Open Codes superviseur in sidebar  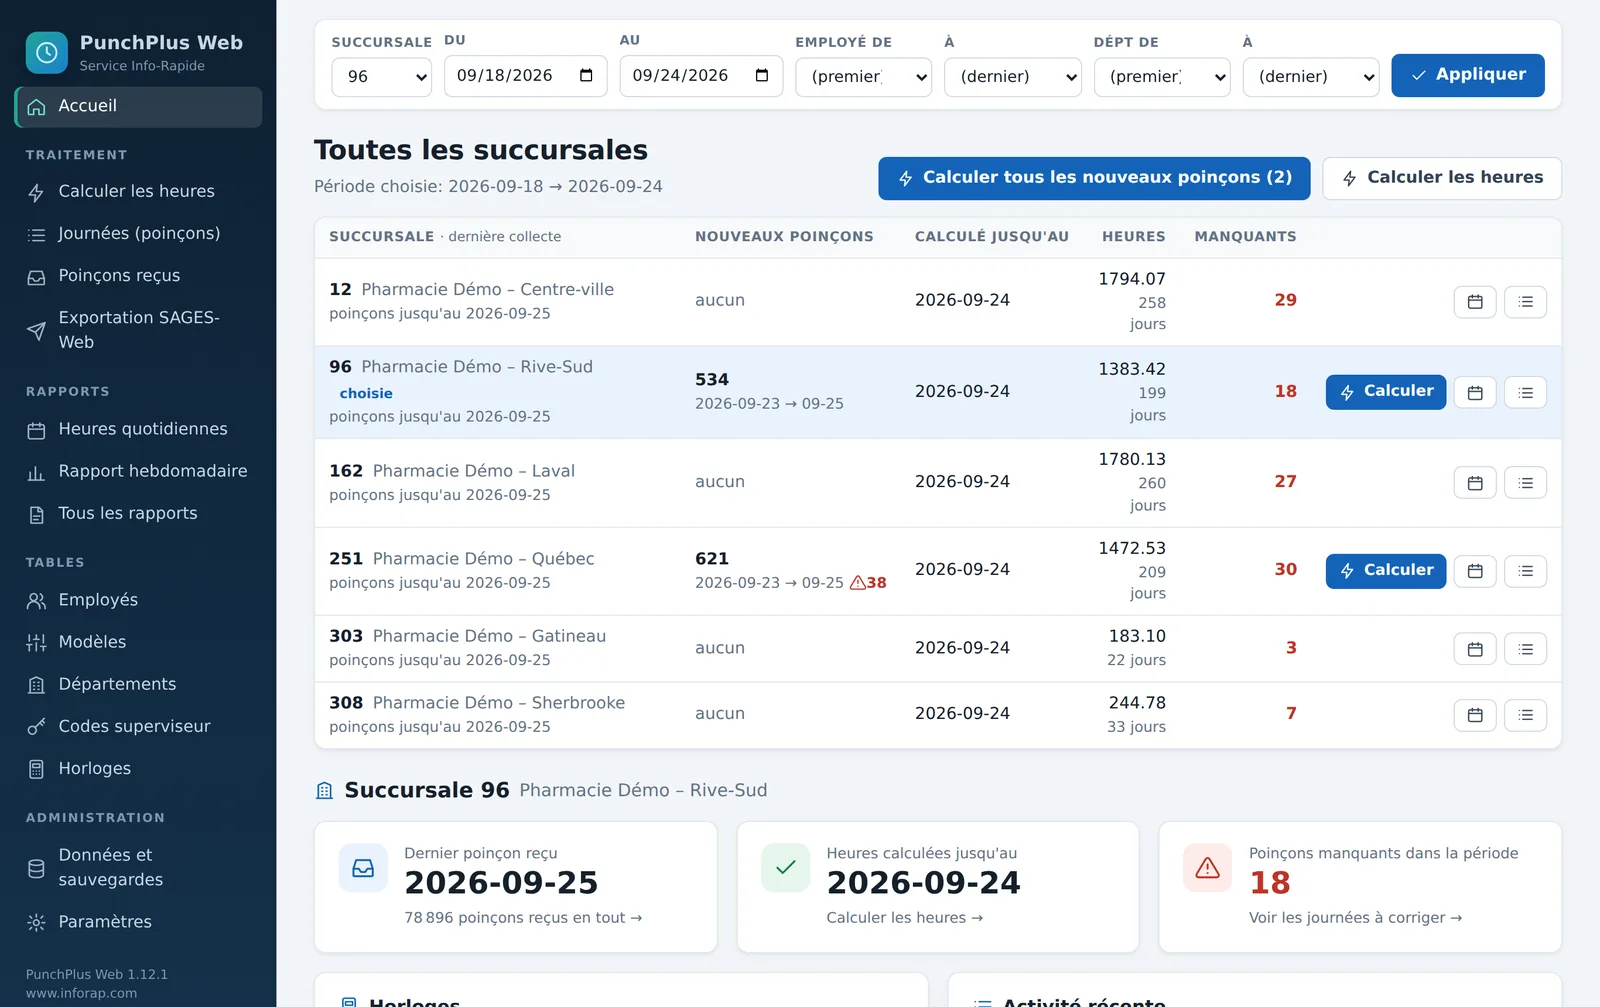(x=138, y=727)
